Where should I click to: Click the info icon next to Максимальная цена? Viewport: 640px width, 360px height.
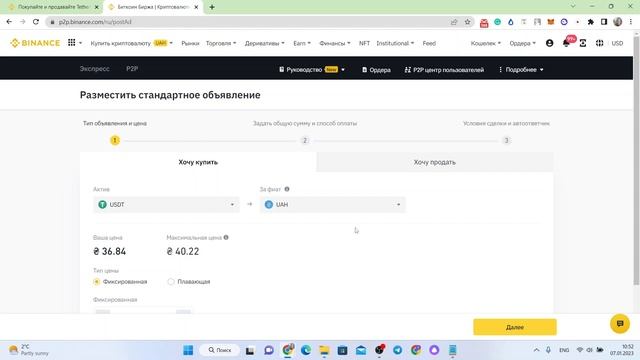tap(226, 237)
